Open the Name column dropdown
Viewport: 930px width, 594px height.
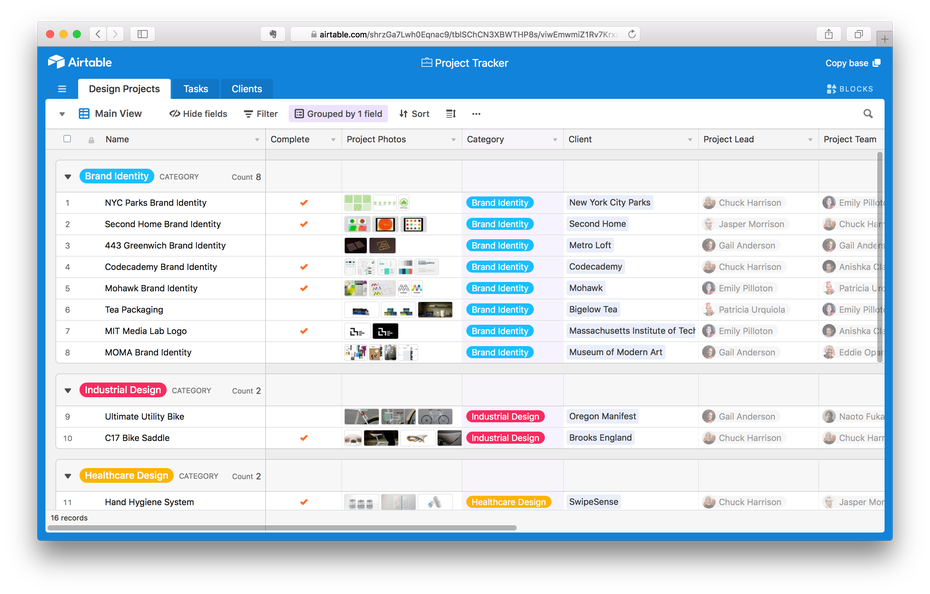257,140
